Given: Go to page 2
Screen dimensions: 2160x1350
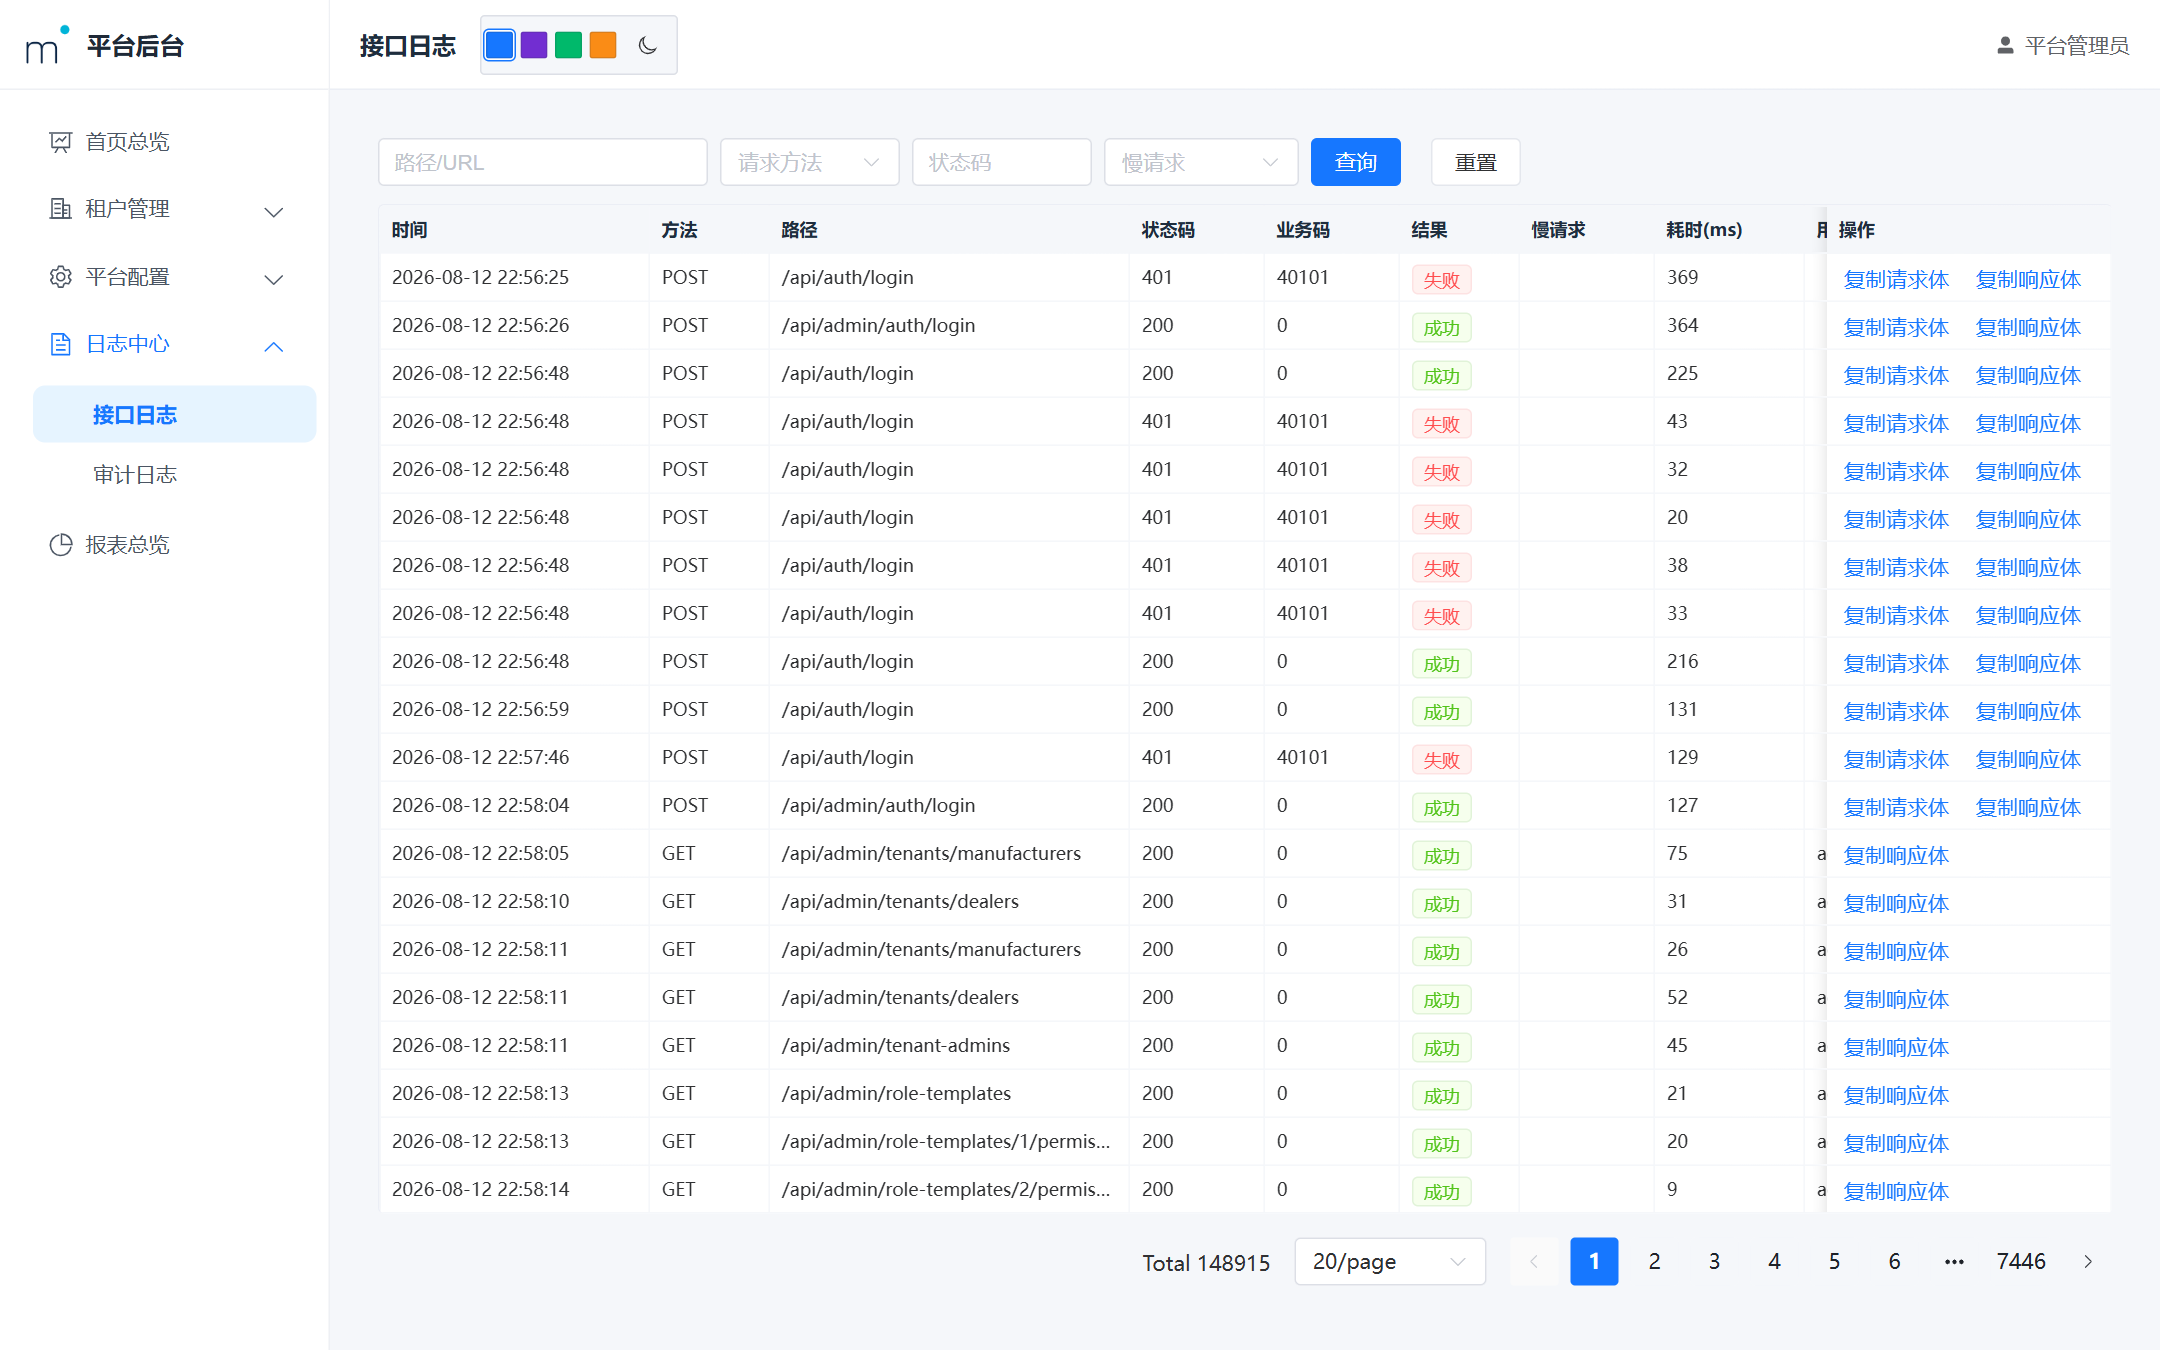Looking at the screenshot, I should tap(1654, 1262).
